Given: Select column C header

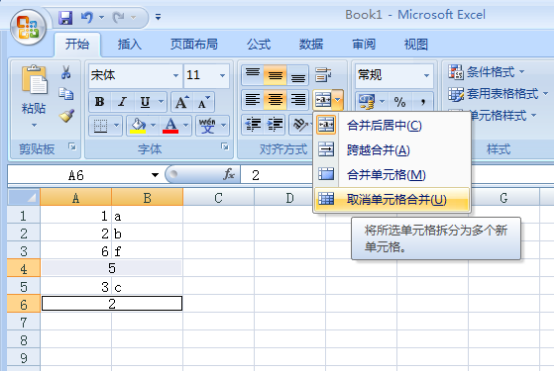Looking at the screenshot, I should pyautogui.click(x=218, y=198).
